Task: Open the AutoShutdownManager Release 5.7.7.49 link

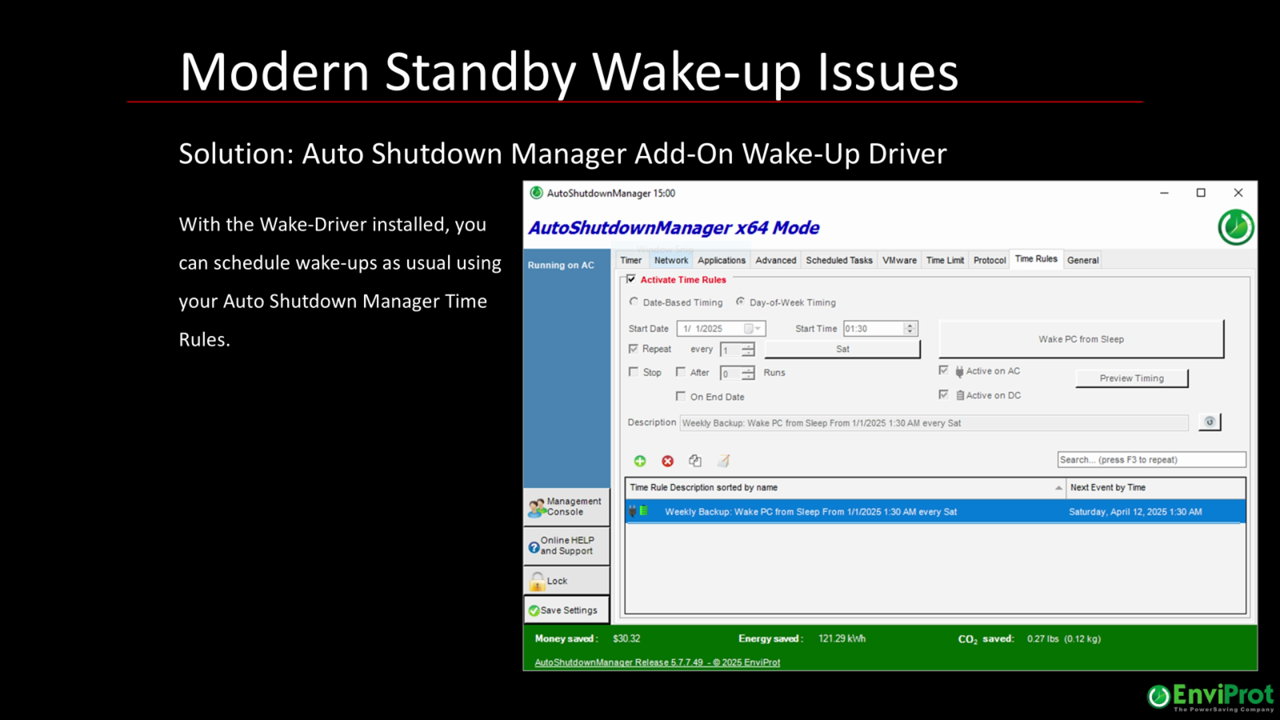Action: (657, 662)
